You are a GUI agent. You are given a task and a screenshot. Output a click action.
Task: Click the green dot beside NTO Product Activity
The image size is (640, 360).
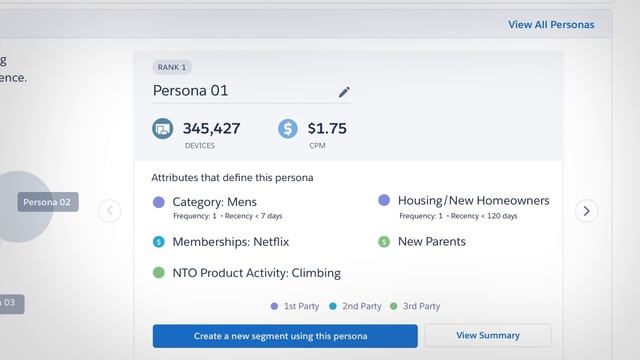coord(159,273)
